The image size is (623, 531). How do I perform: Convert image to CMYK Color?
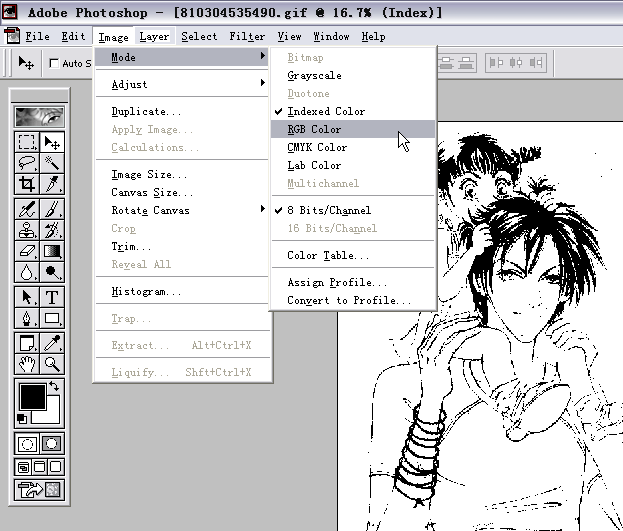tap(353, 147)
